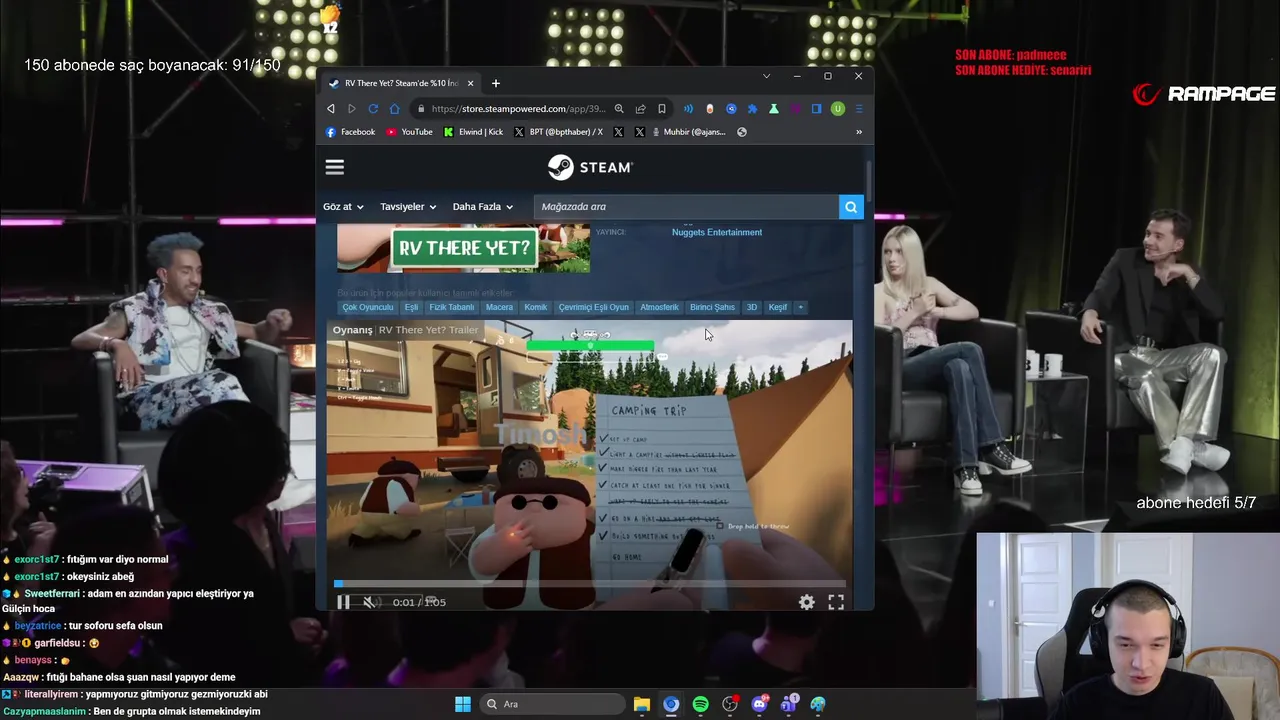Click the puzzle-piece extensions icon
This screenshot has height=720, width=1280.
pyautogui.click(x=752, y=109)
